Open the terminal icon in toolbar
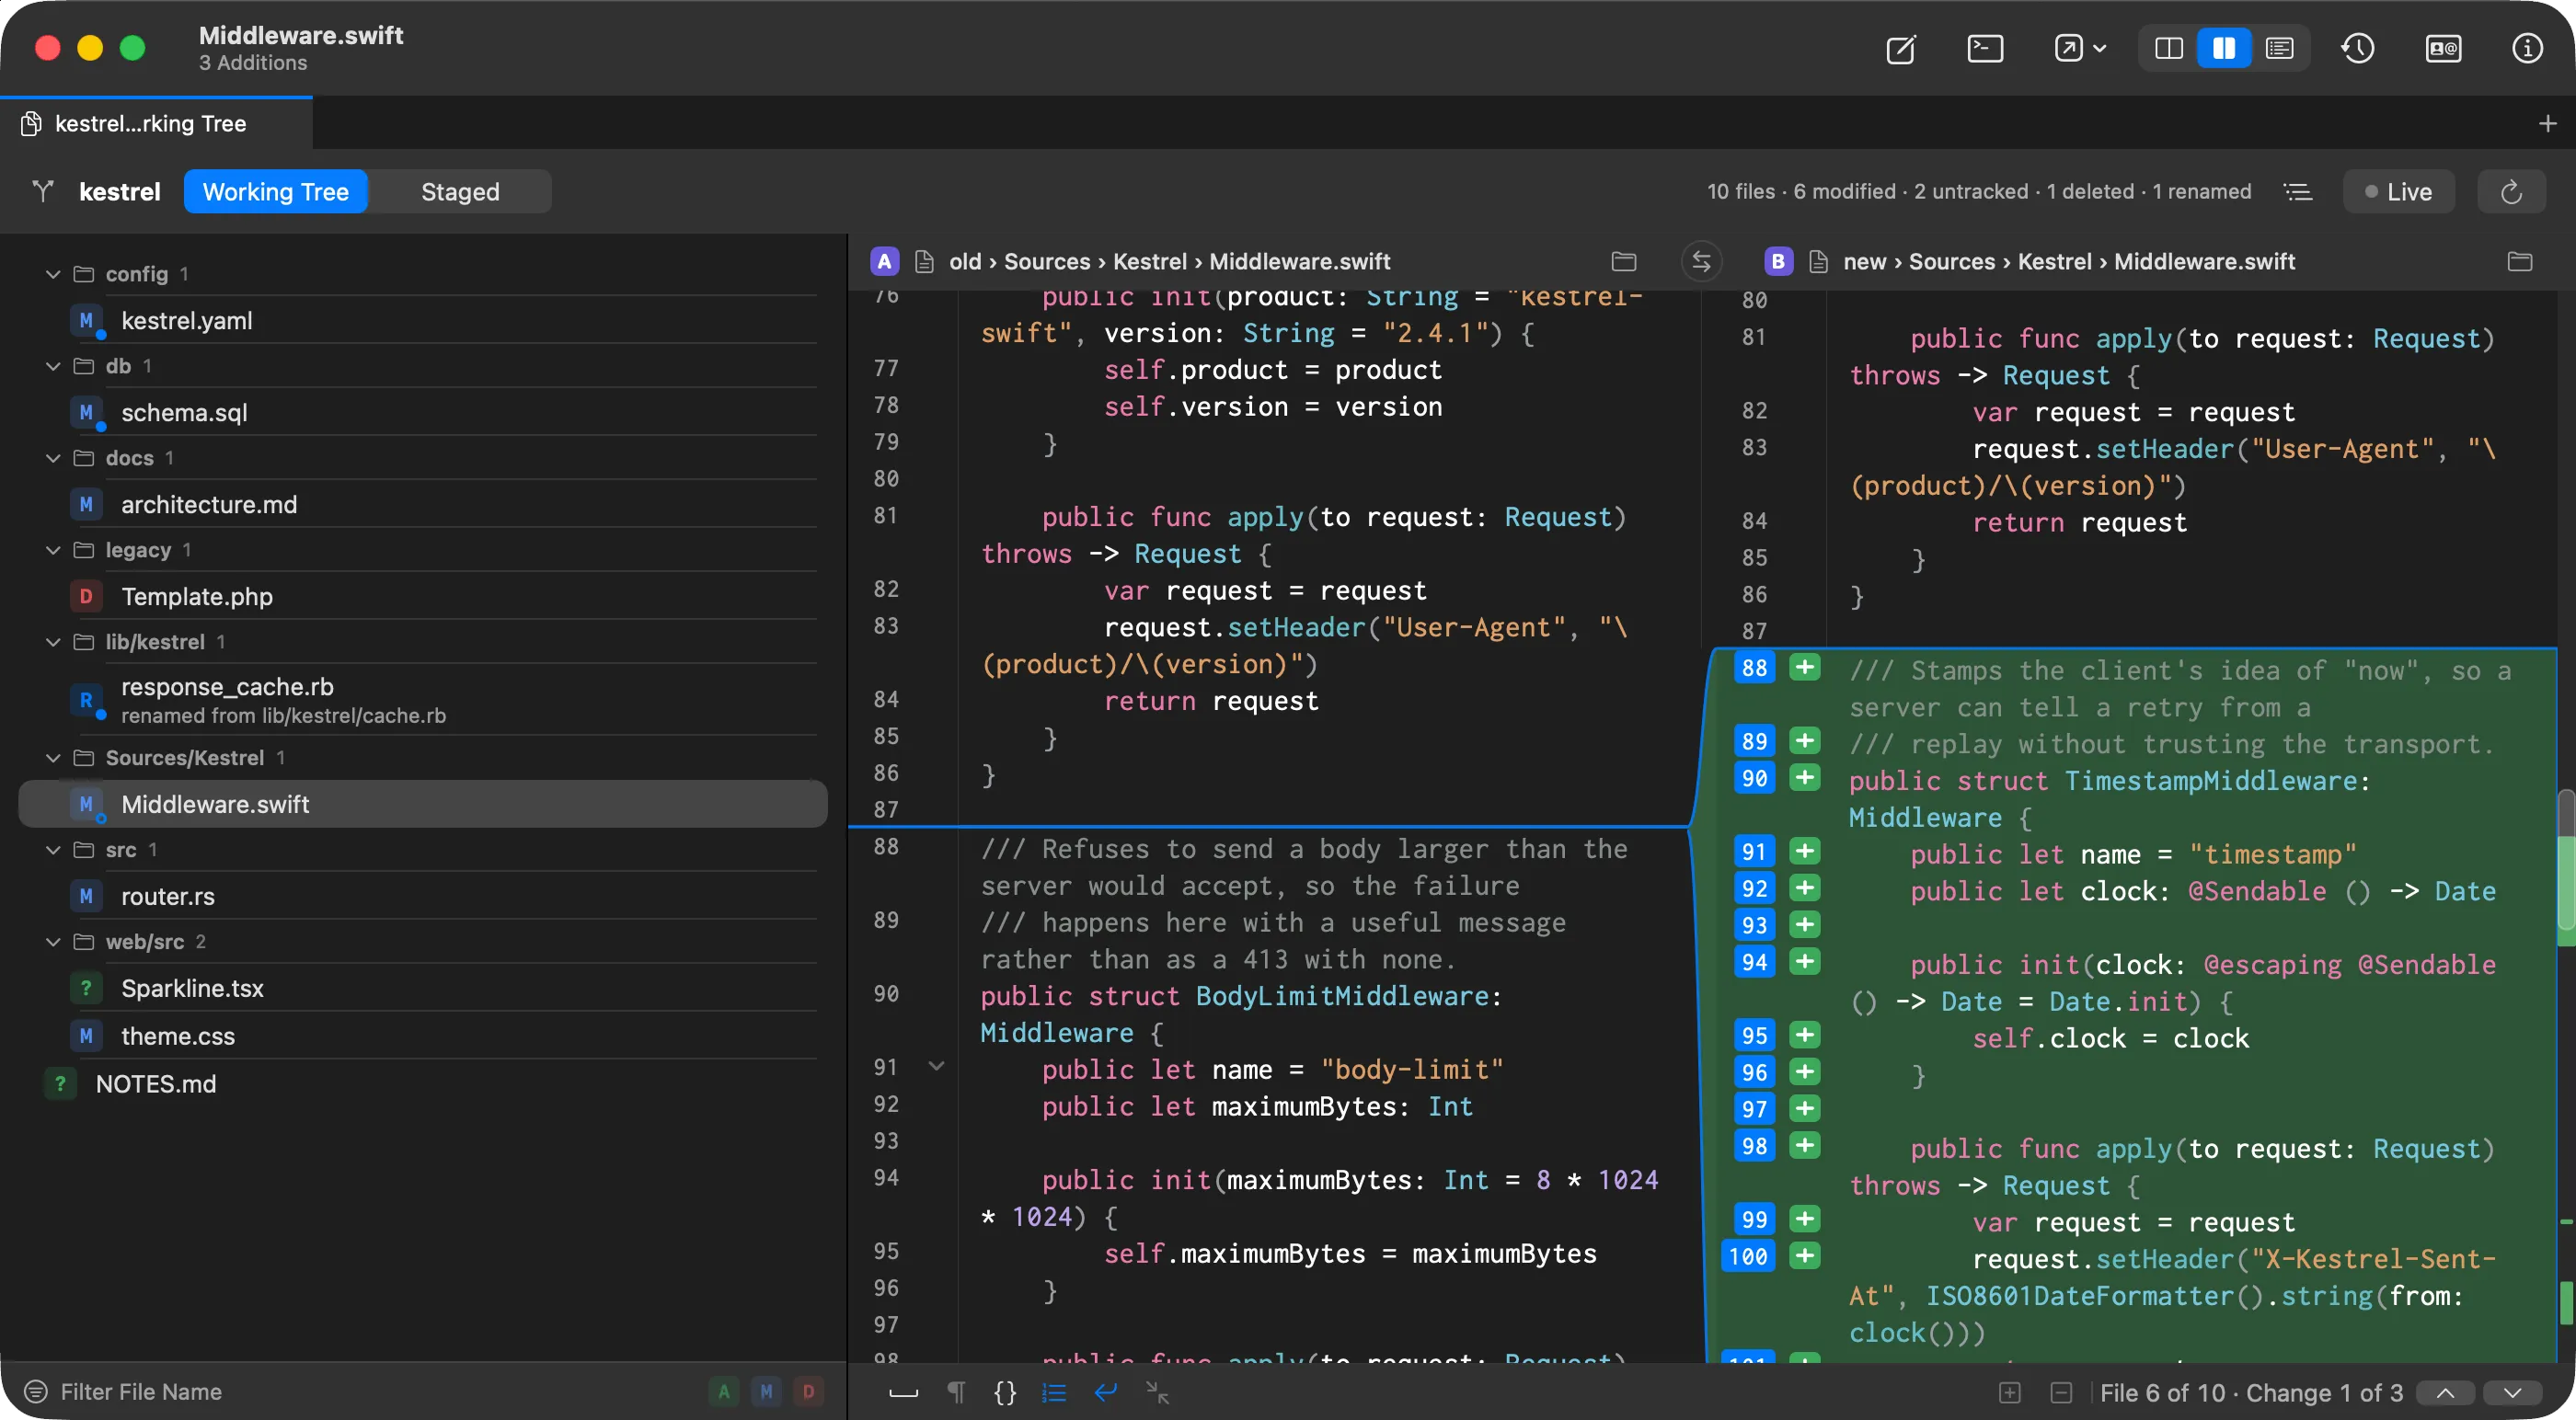Image resolution: width=2576 pixels, height=1420 pixels. coord(1984,48)
